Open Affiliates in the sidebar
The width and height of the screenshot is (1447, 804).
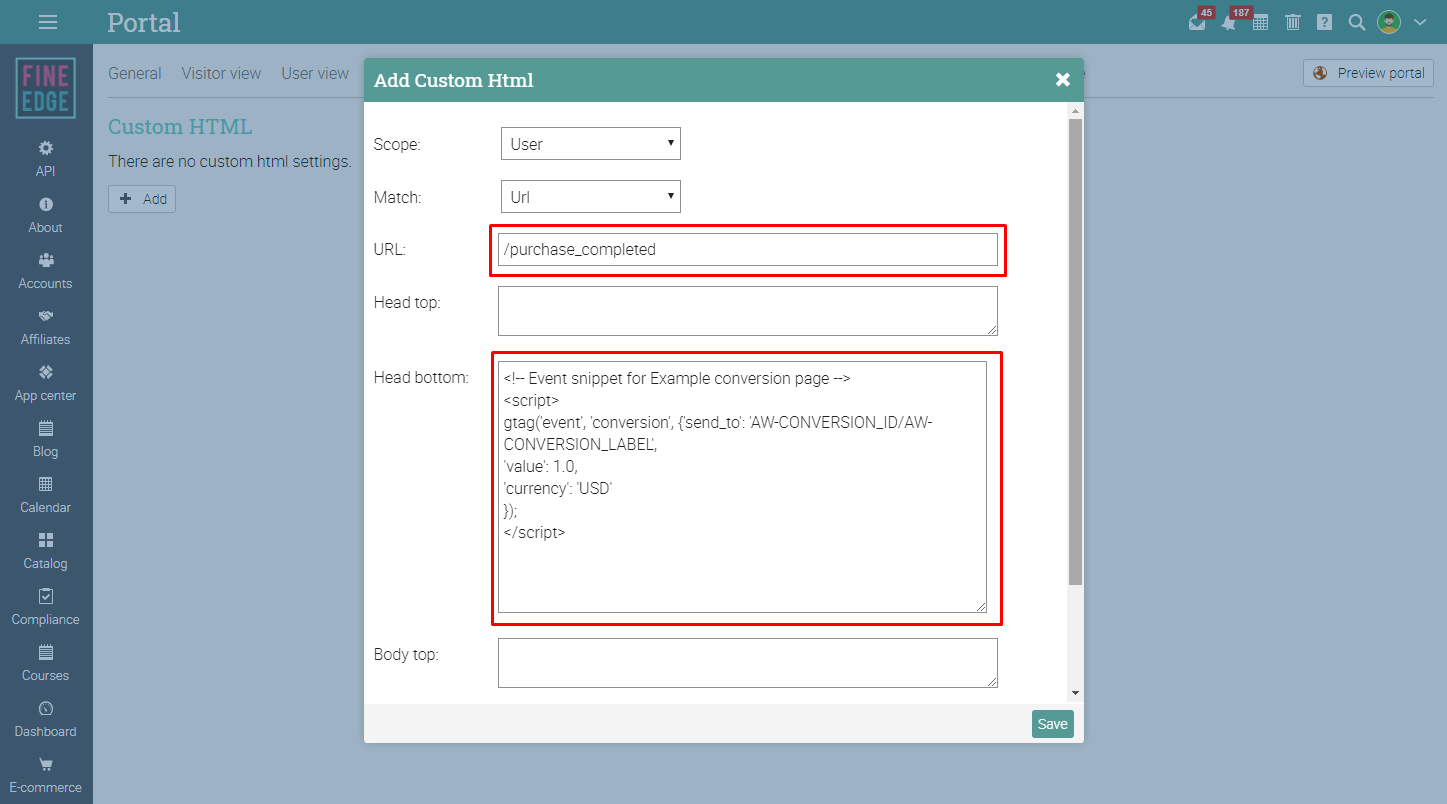coord(46,327)
